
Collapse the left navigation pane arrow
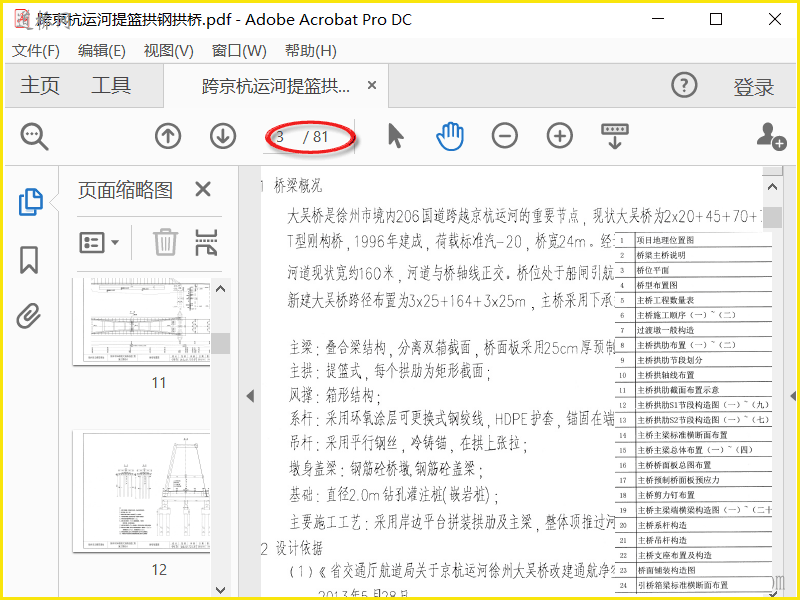point(250,396)
